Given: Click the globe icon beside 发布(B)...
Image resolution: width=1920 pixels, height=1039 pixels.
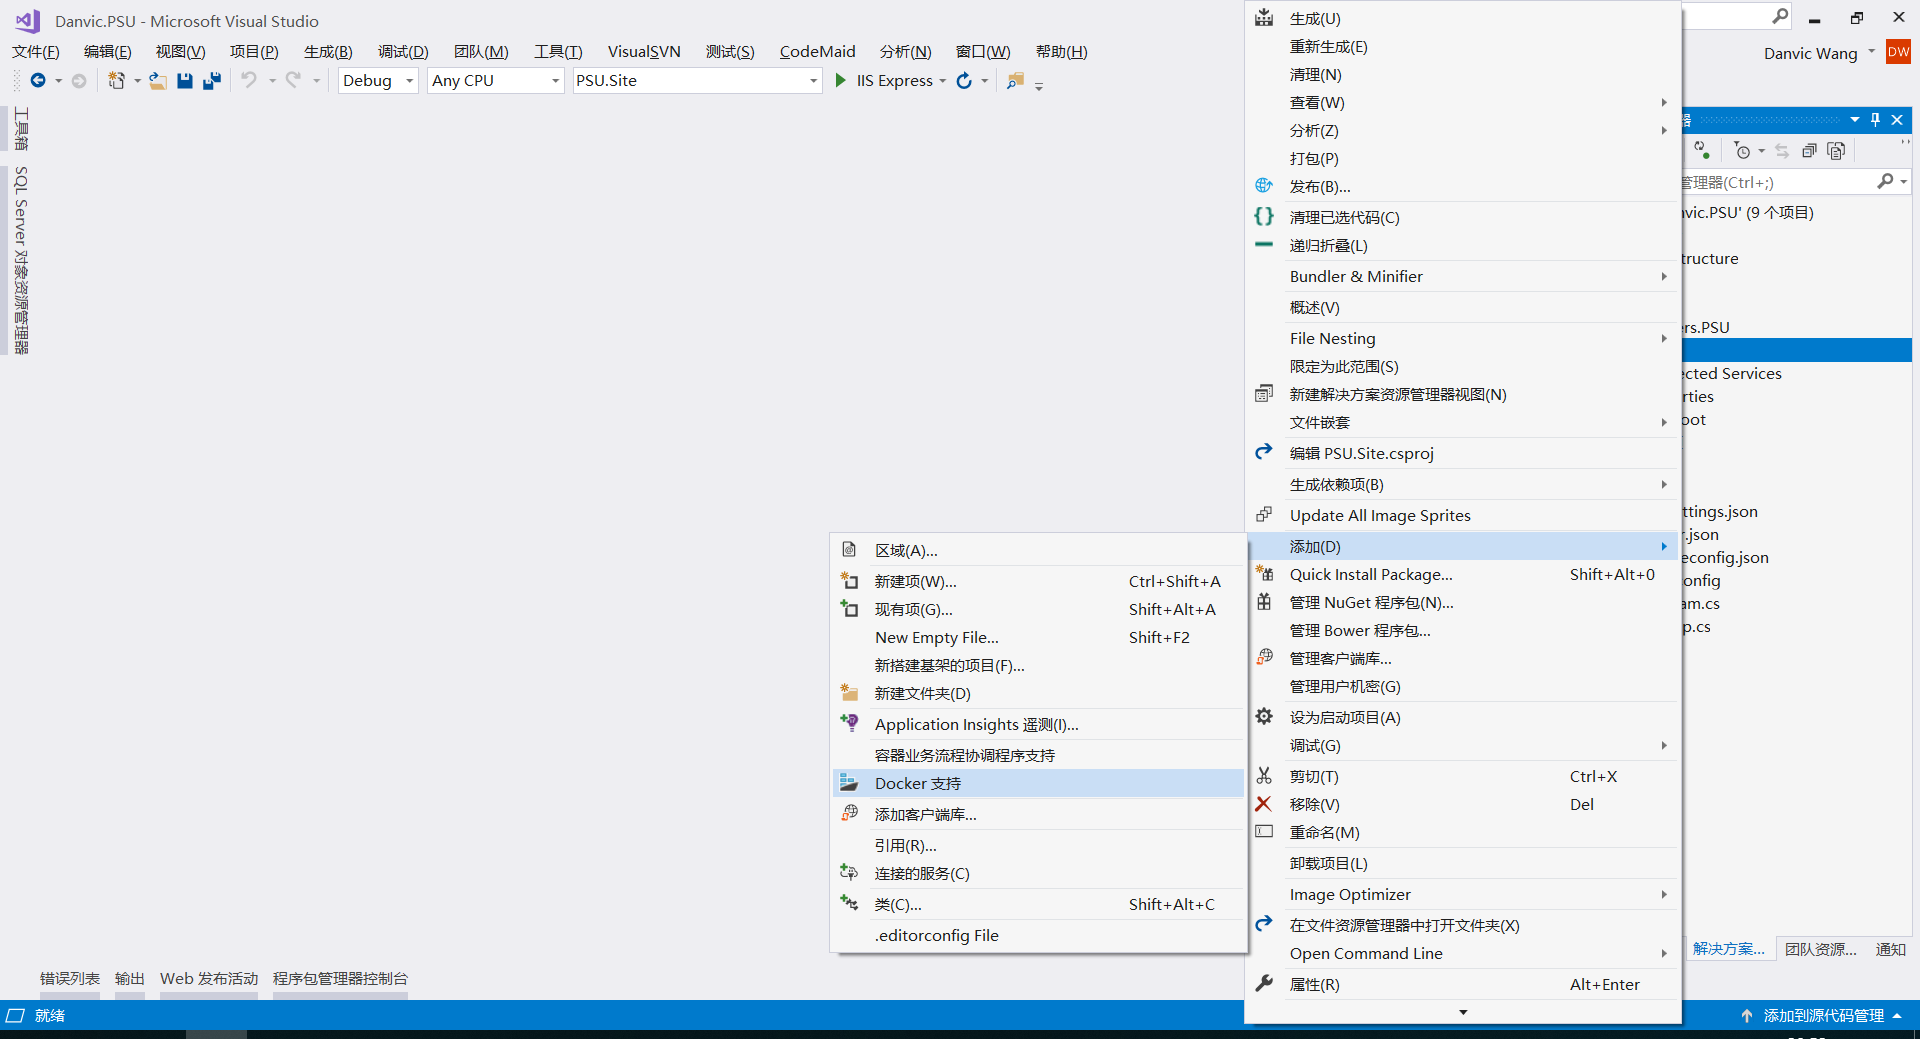Looking at the screenshot, I should 1264,186.
